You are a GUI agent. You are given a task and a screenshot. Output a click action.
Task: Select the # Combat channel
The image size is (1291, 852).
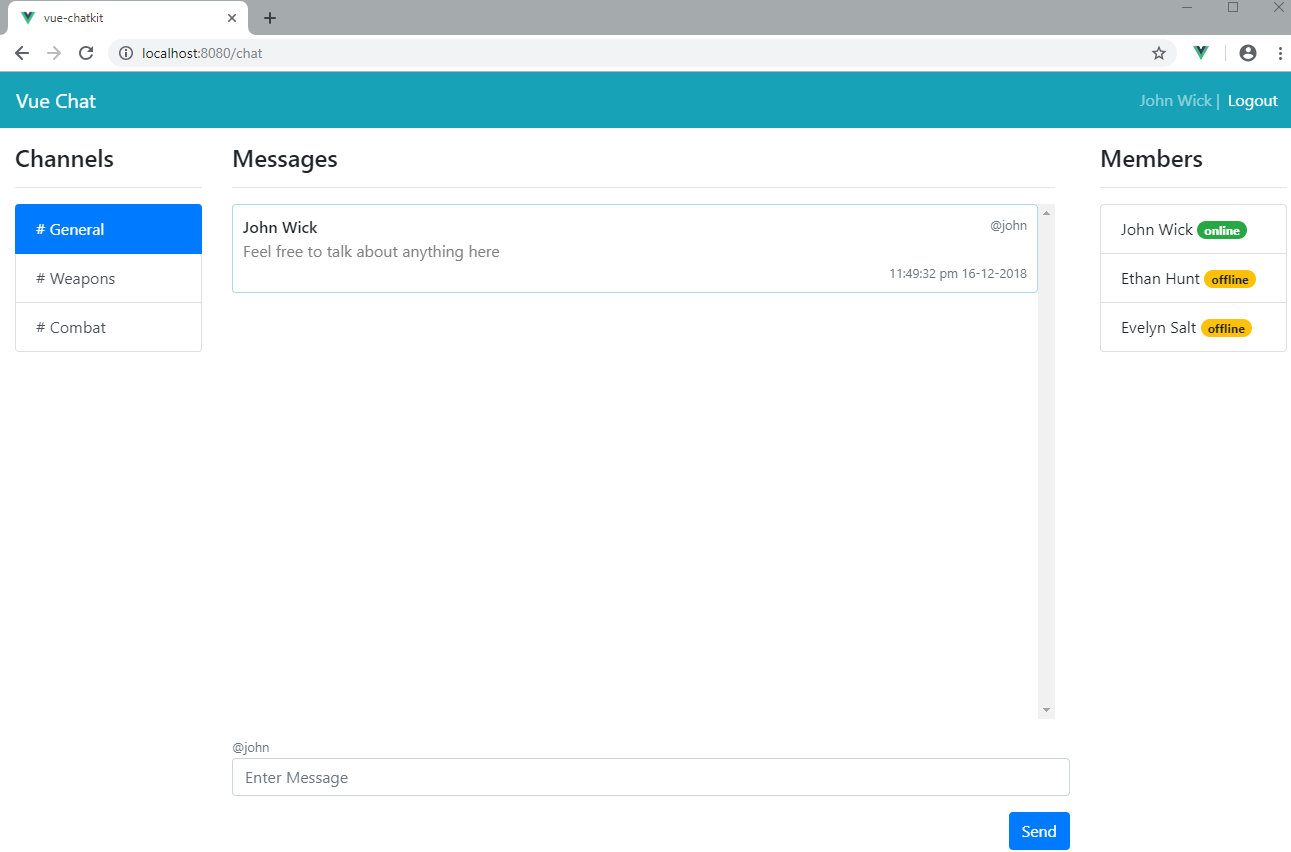pos(108,327)
